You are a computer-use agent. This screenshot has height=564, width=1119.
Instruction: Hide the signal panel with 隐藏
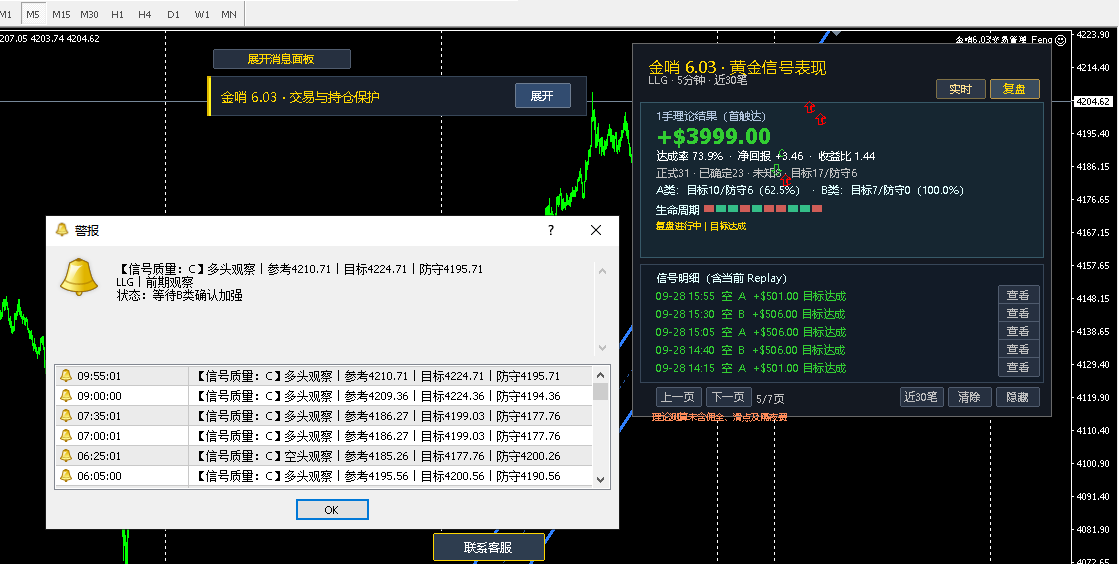[1017, 397]
